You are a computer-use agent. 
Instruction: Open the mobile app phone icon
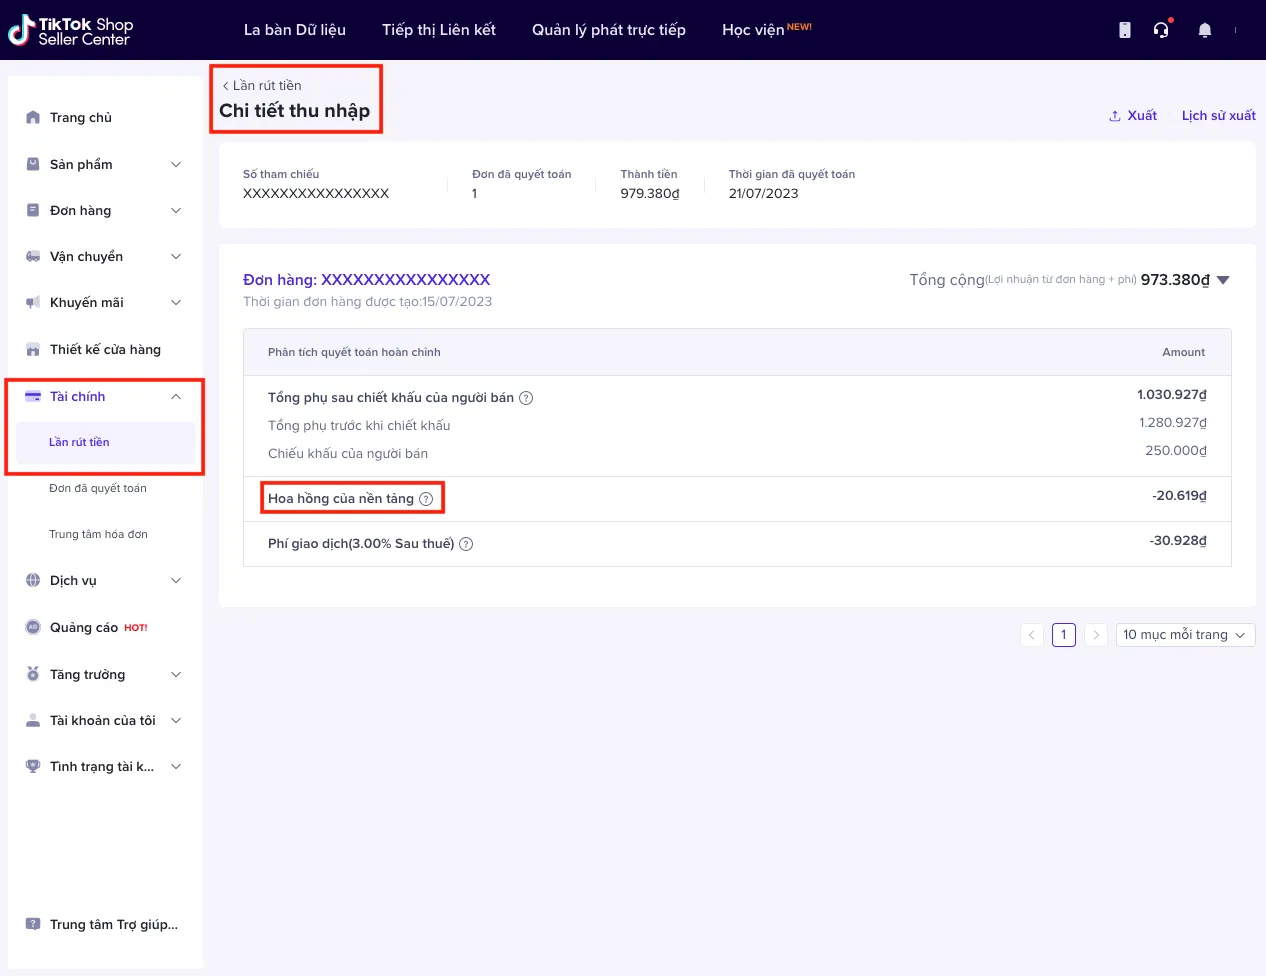coord(1125,30)
